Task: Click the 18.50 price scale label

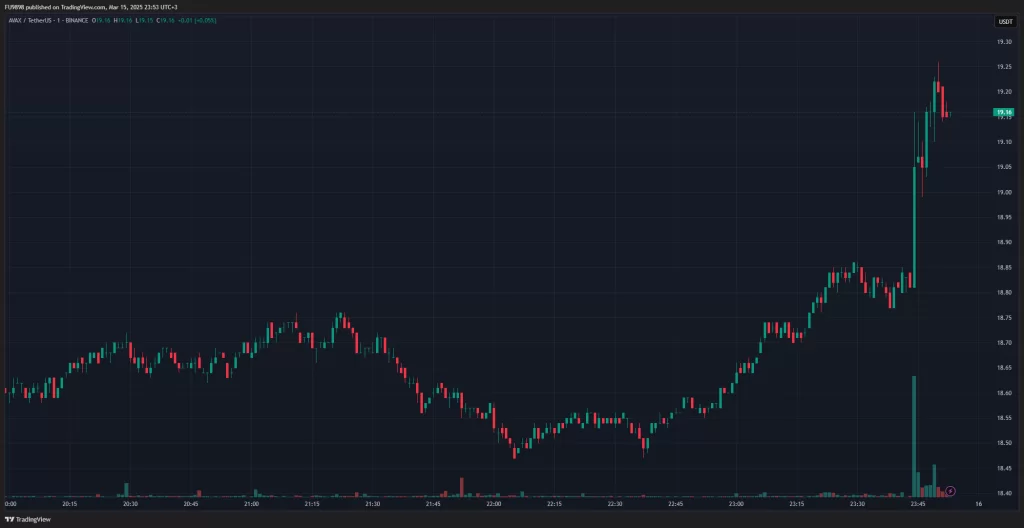Action: [x=1002, y=443]
